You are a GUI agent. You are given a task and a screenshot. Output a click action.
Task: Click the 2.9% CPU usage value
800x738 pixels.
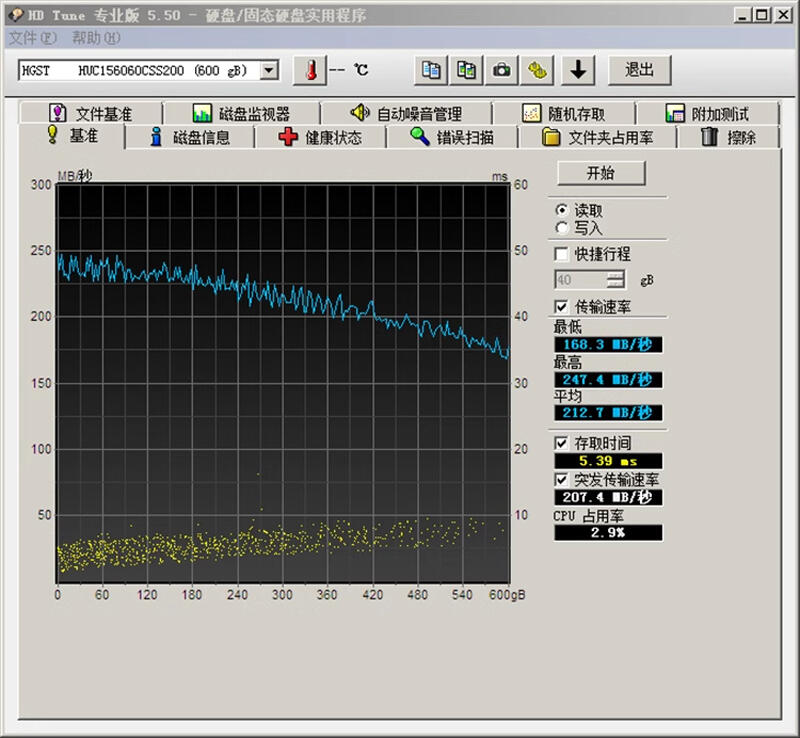click(608, 532)
